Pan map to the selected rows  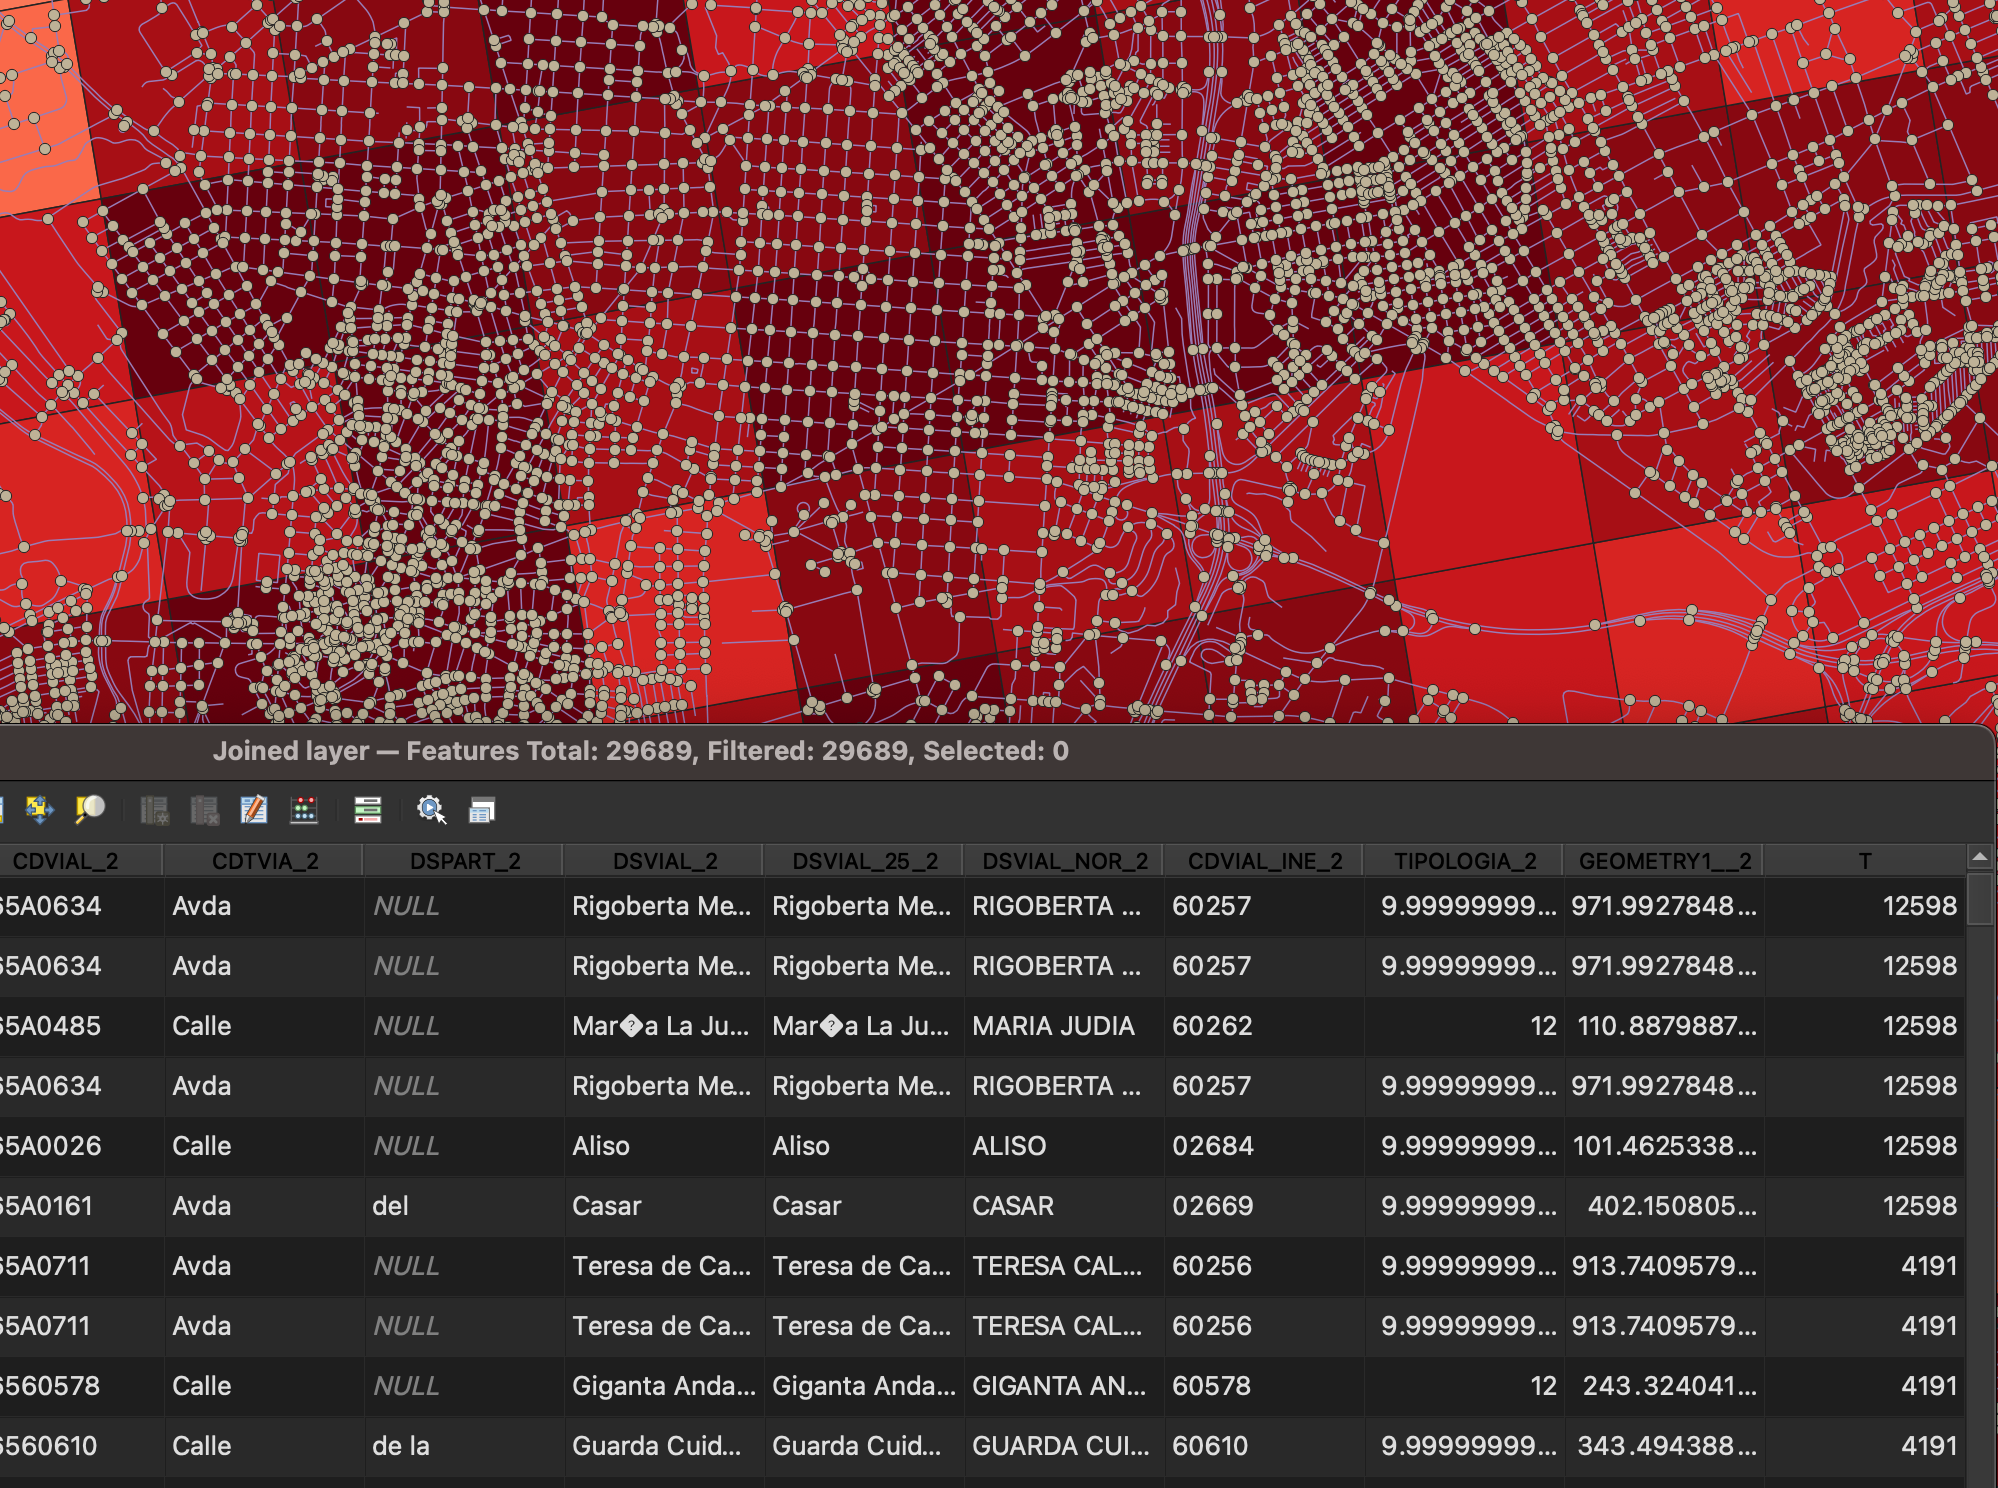pos(39,809)
